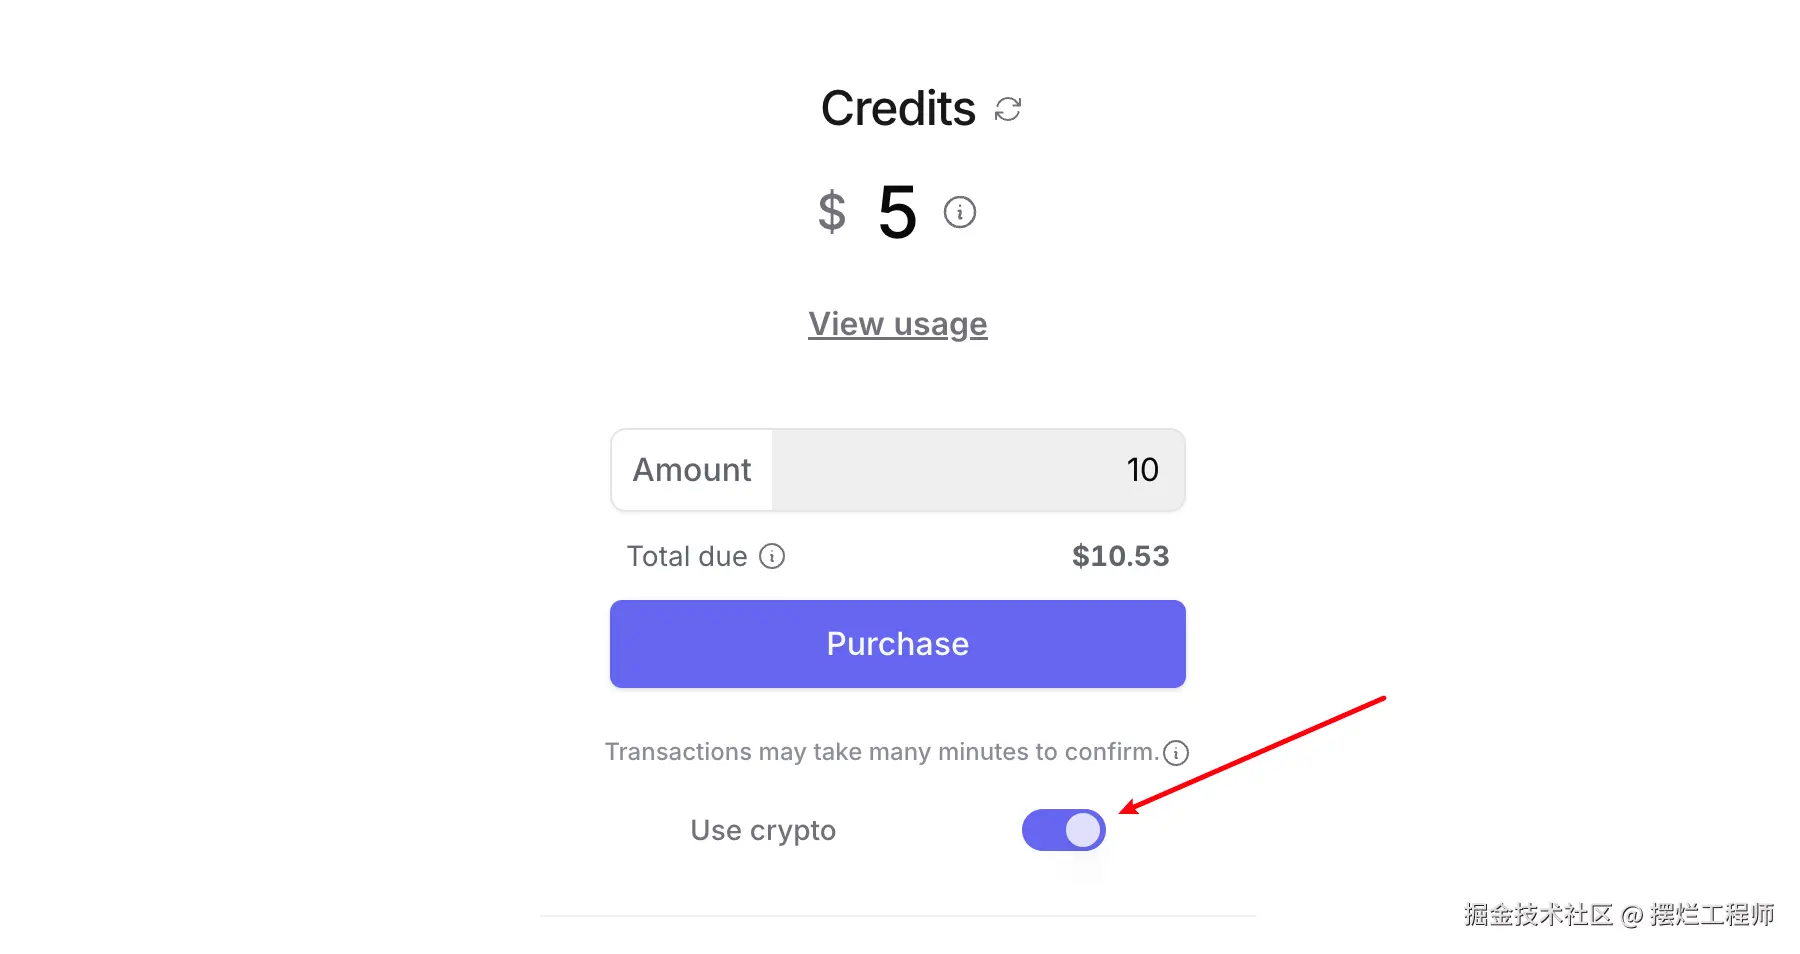The image size is (1800, 954).
Task: Click the $10.53 total amount
Action: (1120, 556)
